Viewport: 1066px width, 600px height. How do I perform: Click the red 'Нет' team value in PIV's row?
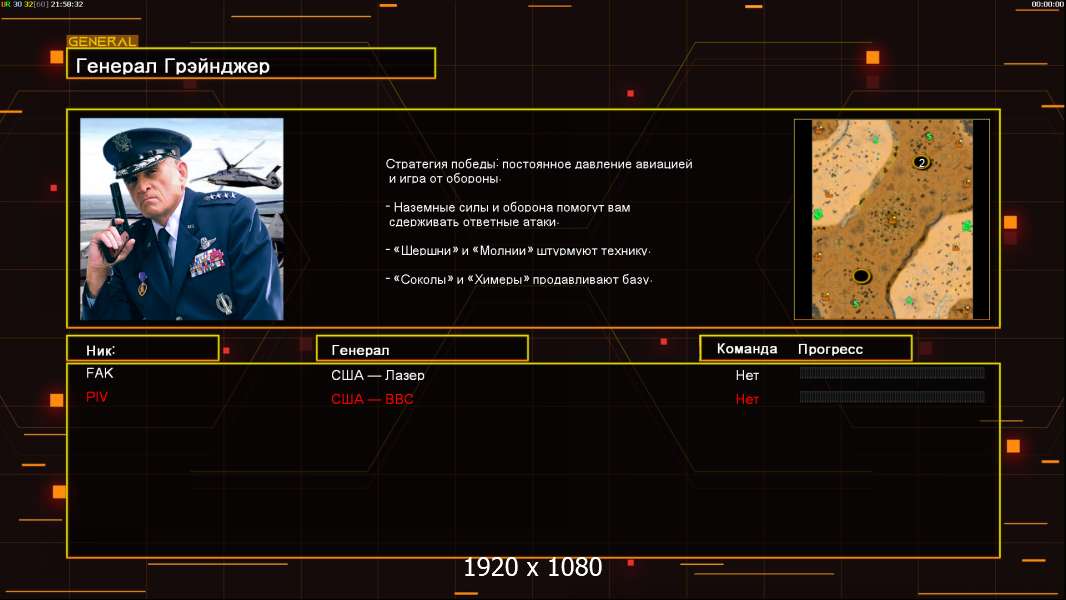pyautogui.click(x=747, y=399)
